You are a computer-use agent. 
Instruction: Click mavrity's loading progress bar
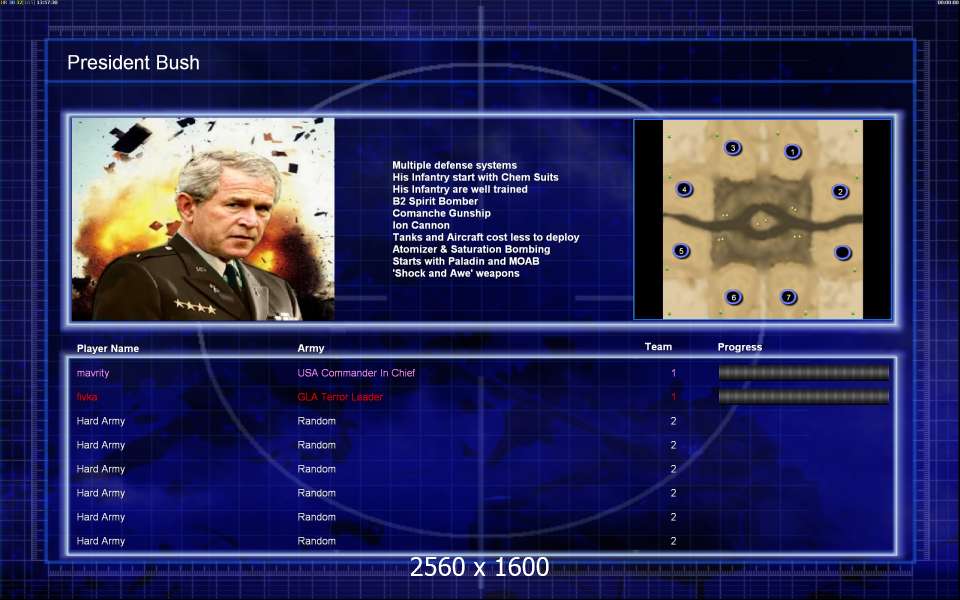tap(803, 372)
